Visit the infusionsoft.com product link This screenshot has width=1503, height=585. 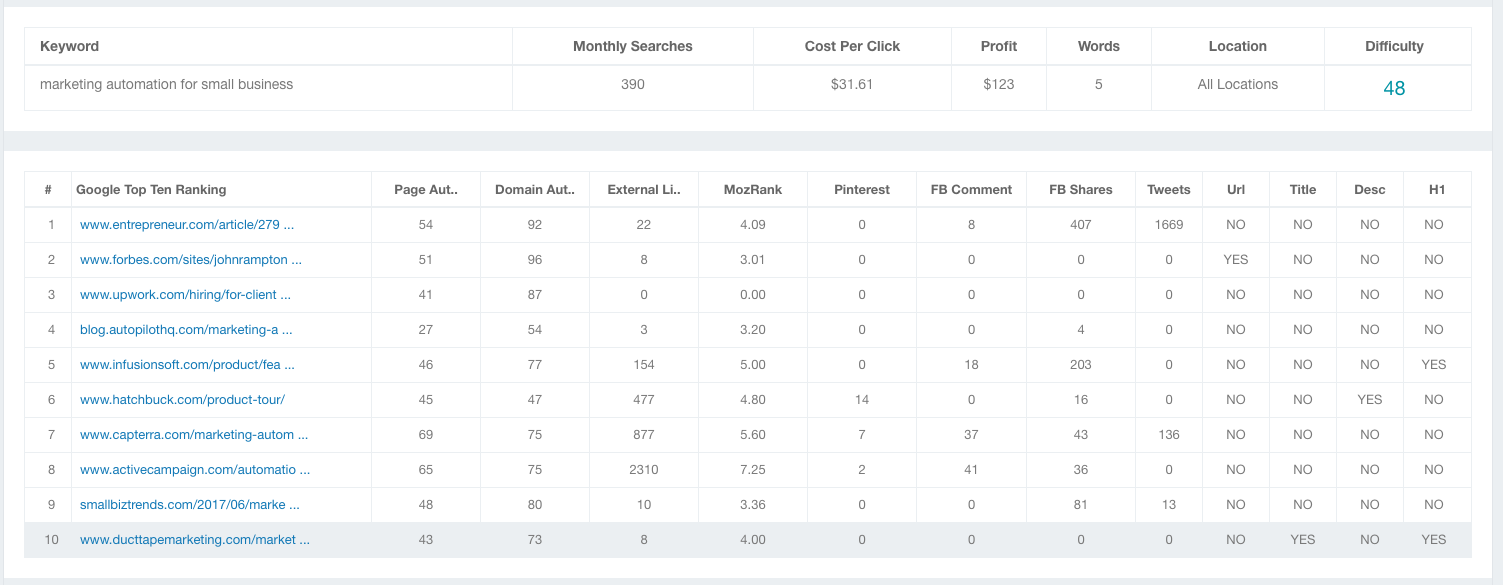pos(187,365)
